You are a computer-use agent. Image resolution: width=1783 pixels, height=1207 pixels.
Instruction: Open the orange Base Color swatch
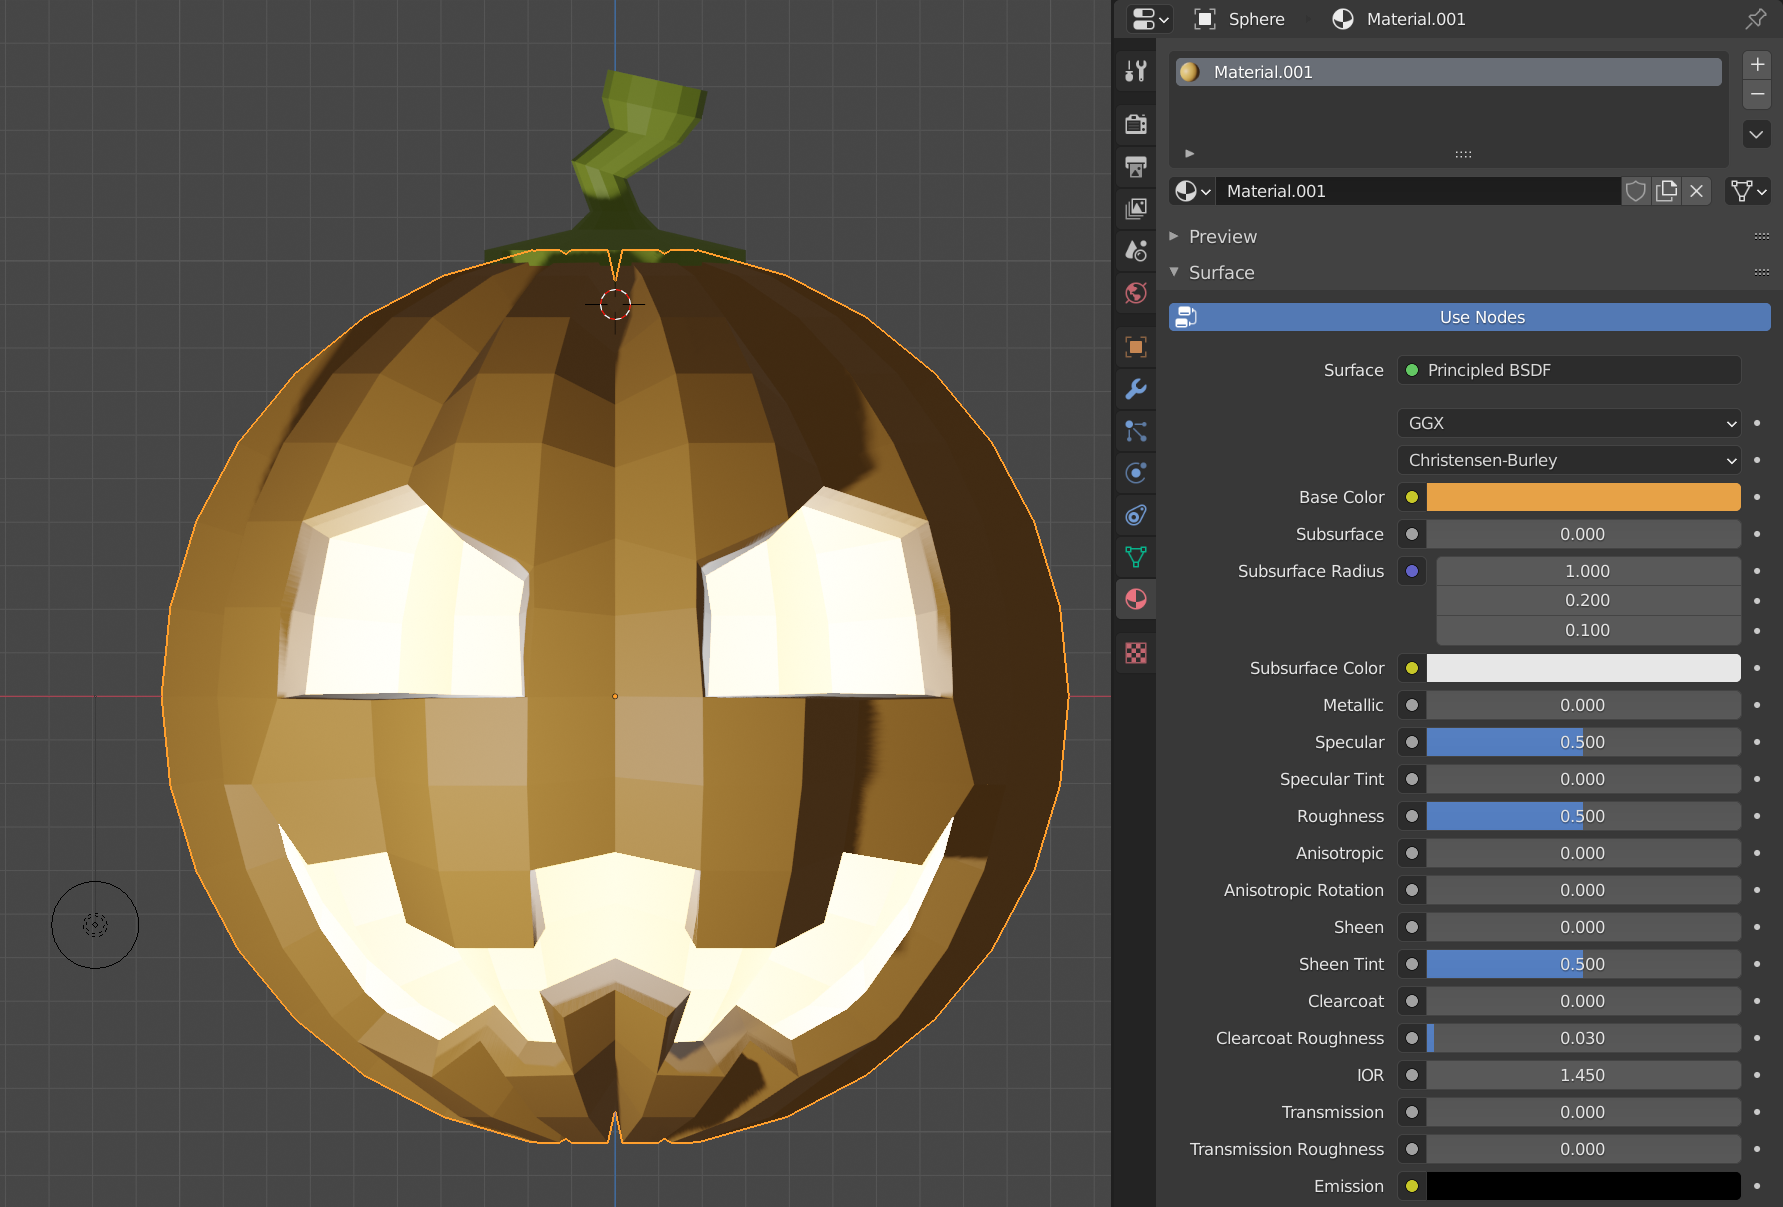[1583, 497]
